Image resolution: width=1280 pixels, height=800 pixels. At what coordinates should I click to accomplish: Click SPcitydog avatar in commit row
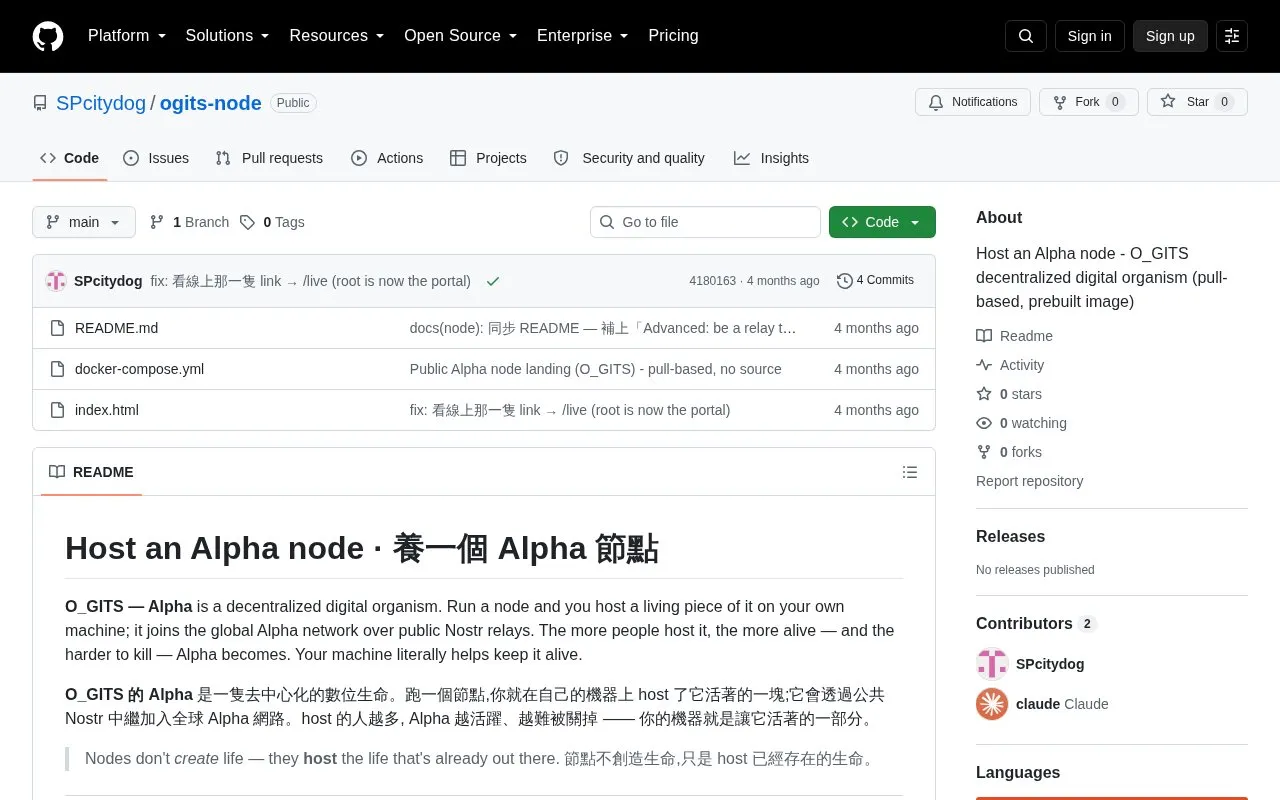click(56, 281)
